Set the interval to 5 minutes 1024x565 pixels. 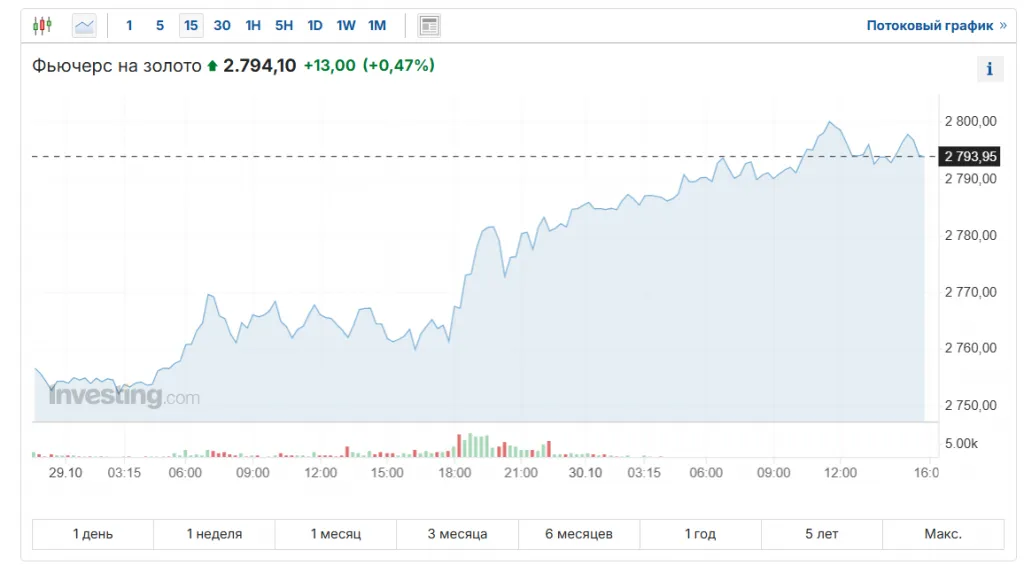pyautogui.click(x=160, y=25)
